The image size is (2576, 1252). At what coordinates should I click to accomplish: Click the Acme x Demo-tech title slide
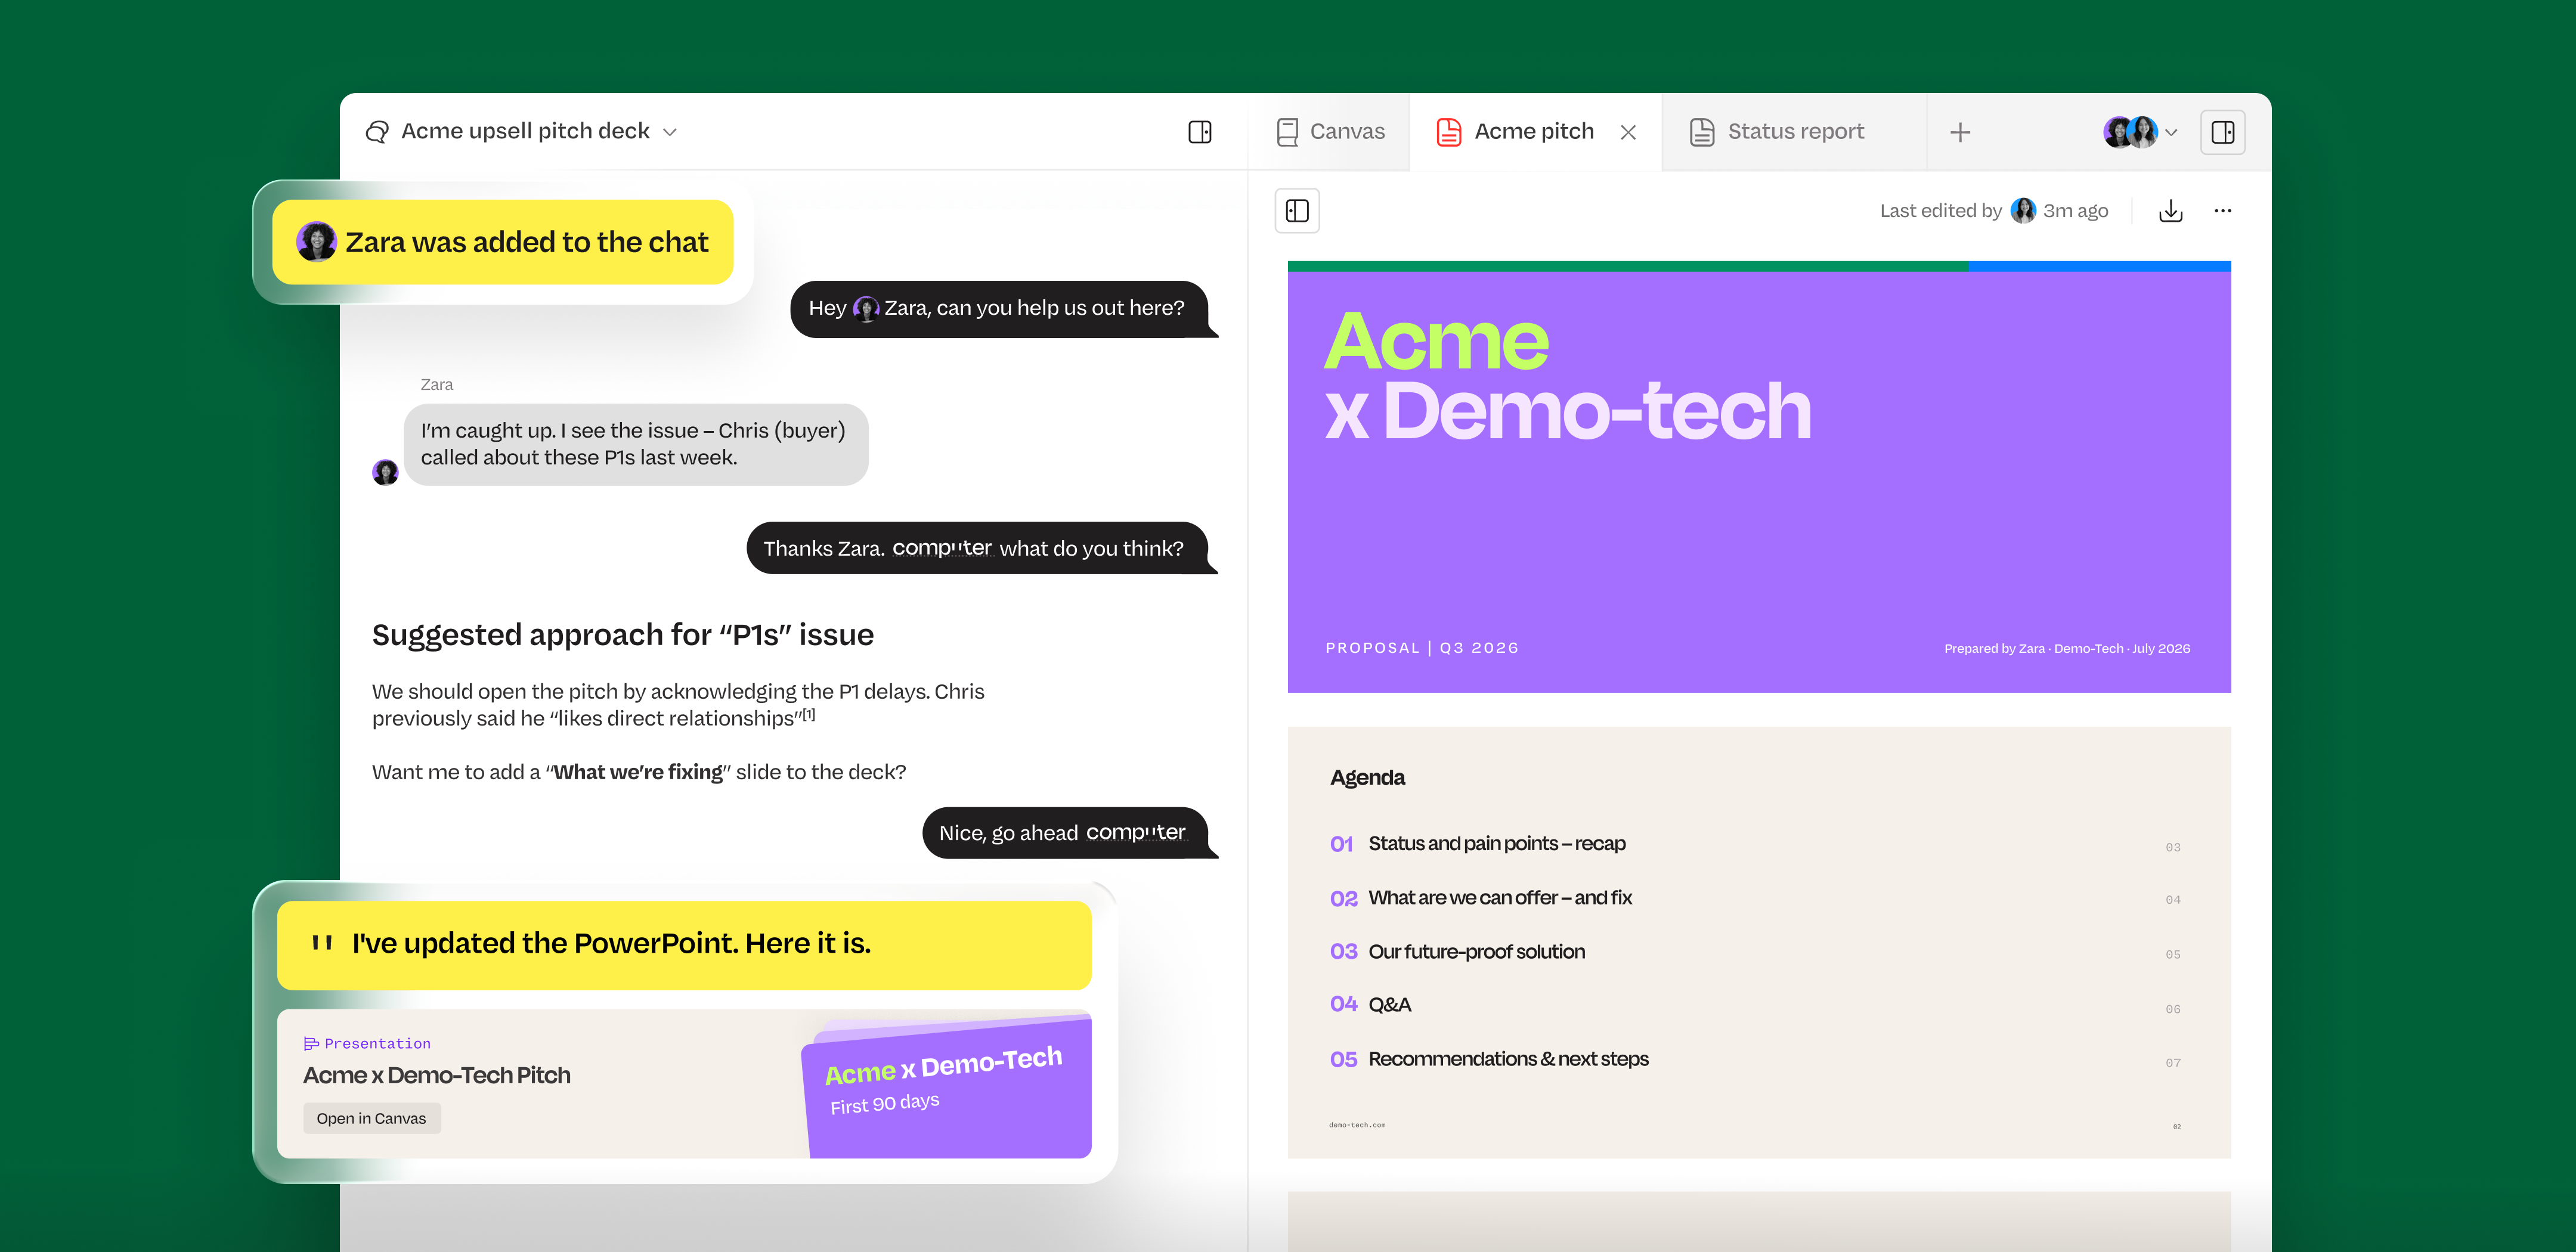pyautogui.click(x=1759, y=477)
